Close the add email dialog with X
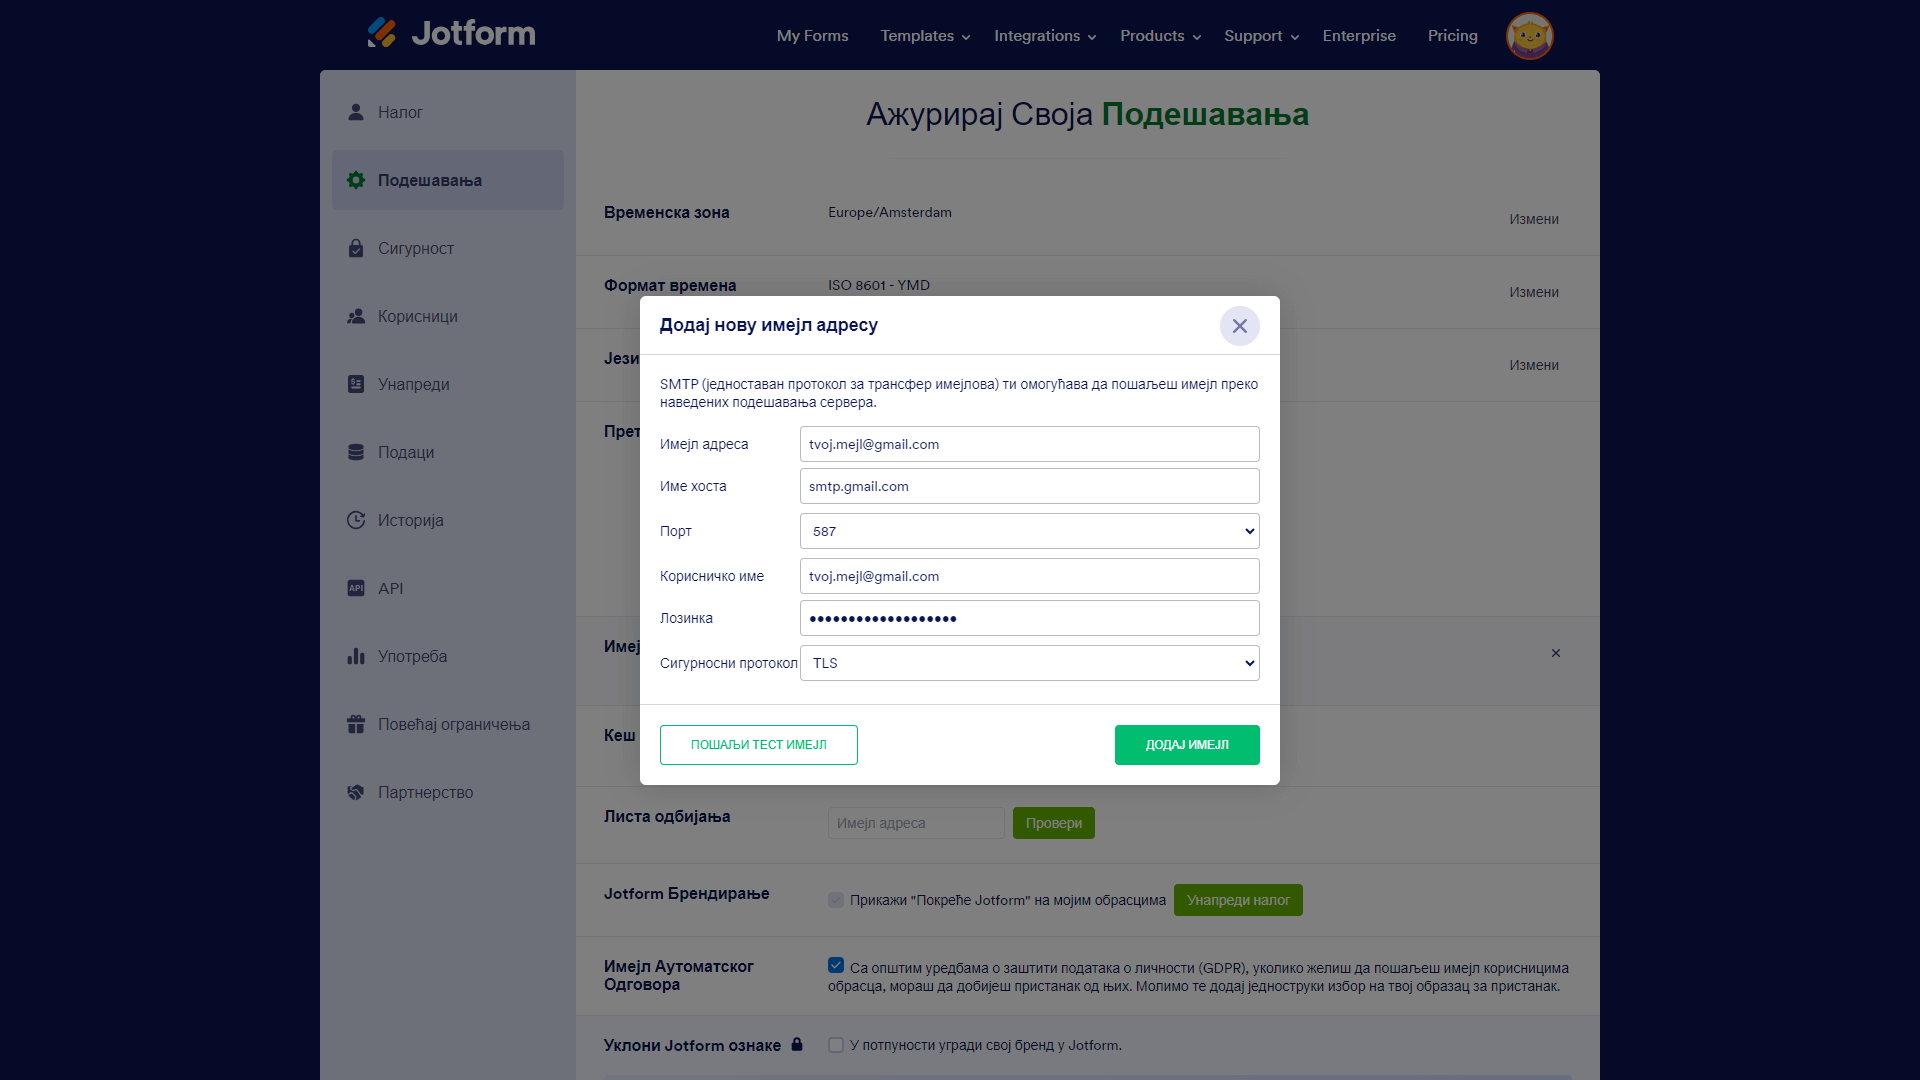 1239,326
